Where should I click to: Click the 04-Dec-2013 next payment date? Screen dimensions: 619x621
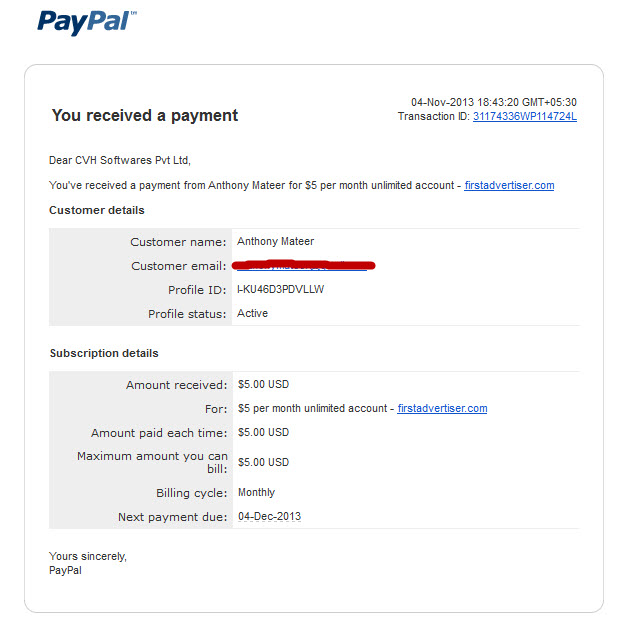(x=269, y=516)
